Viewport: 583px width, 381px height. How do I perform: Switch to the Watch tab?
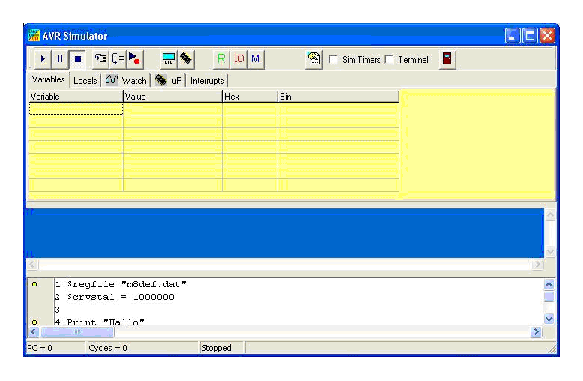click(126, 80)
